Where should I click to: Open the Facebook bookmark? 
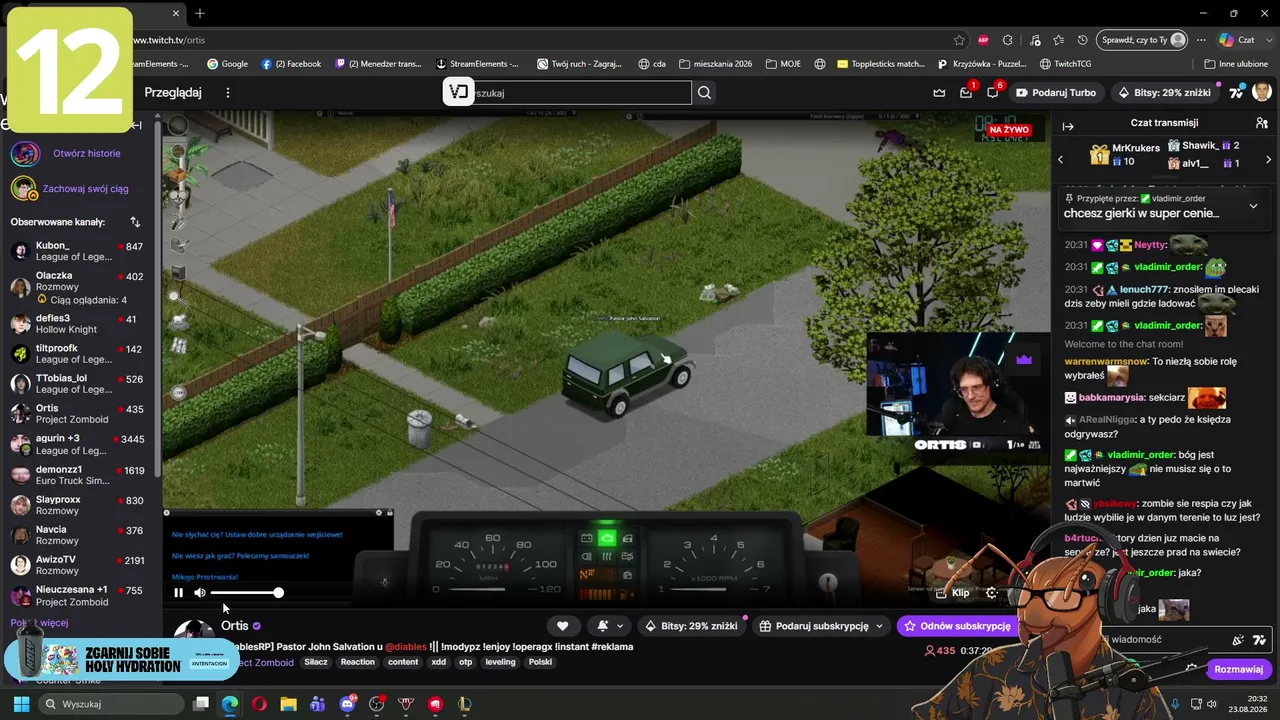point(291,64)
